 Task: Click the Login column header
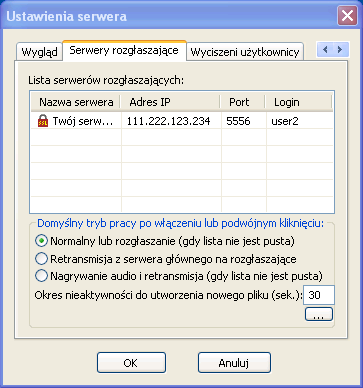[x=299, y=102]
